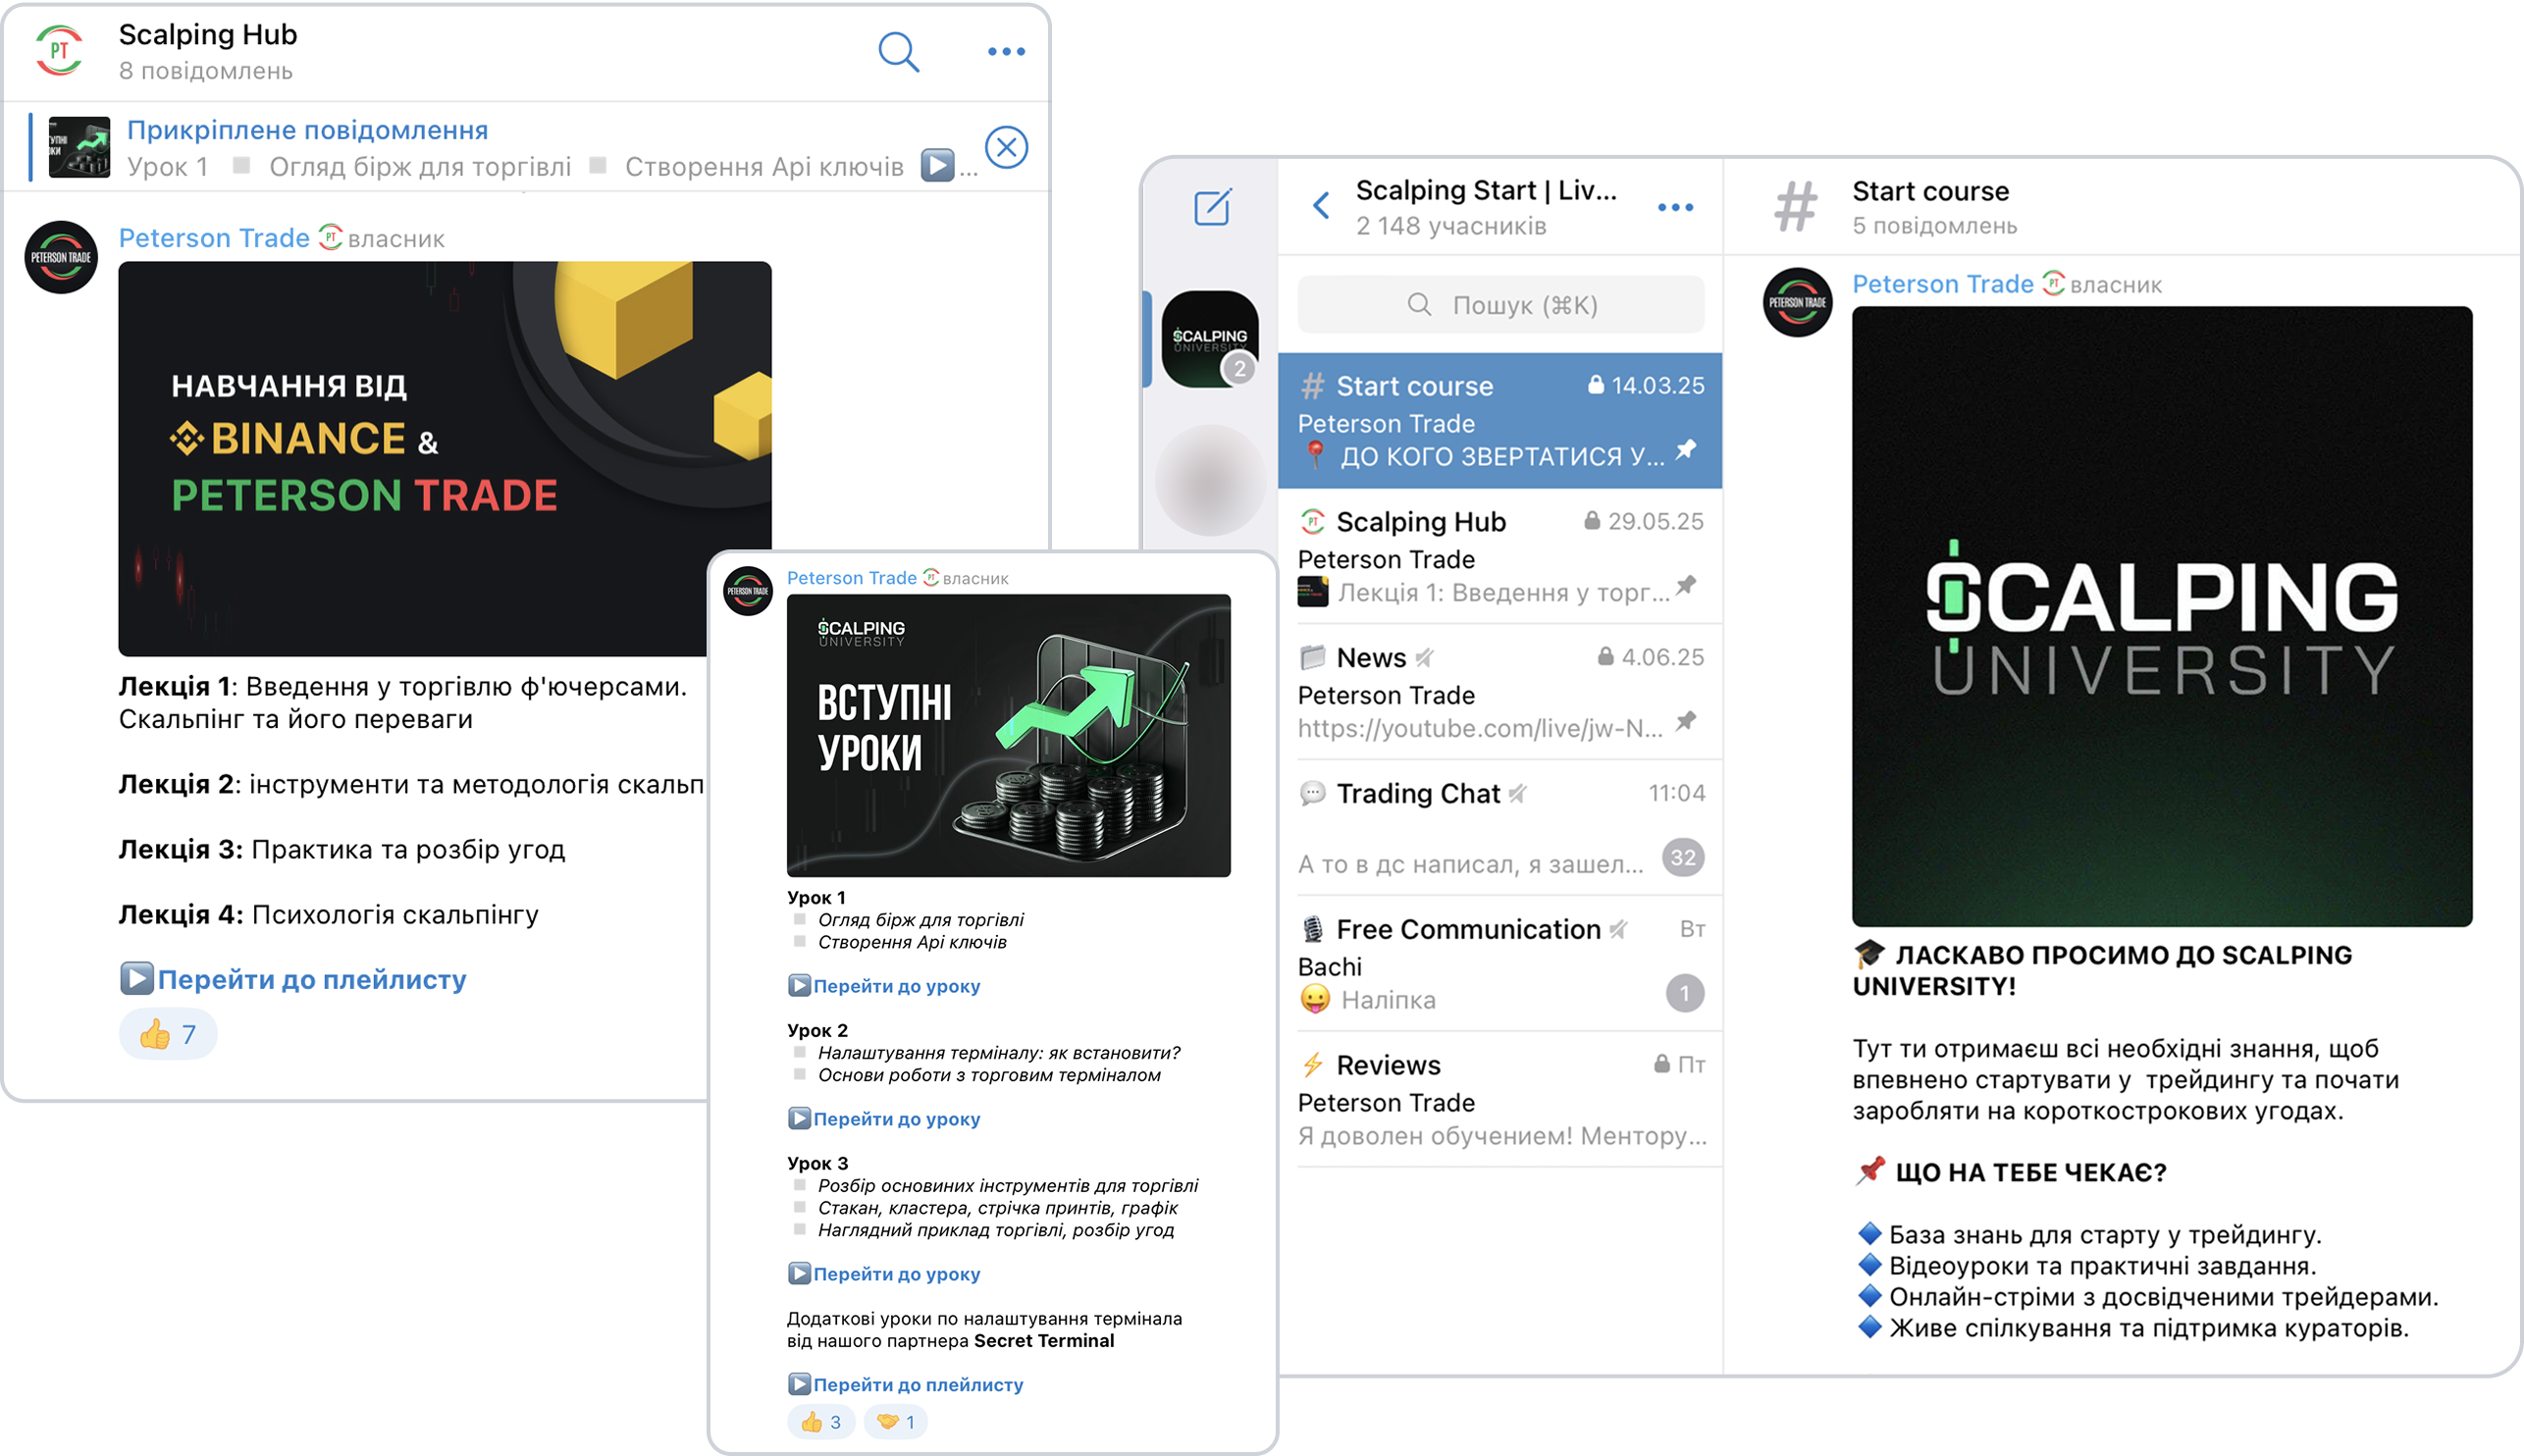Open three-dots menu in Scalping Hub header
This screenshot has height=1456, width=2524.
[1005, 52]
